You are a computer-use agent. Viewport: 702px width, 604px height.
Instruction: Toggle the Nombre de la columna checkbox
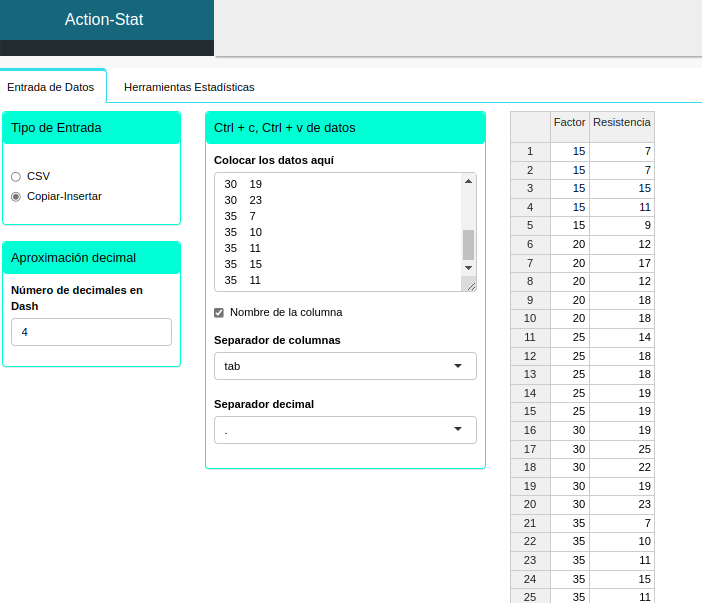point(219,312)
